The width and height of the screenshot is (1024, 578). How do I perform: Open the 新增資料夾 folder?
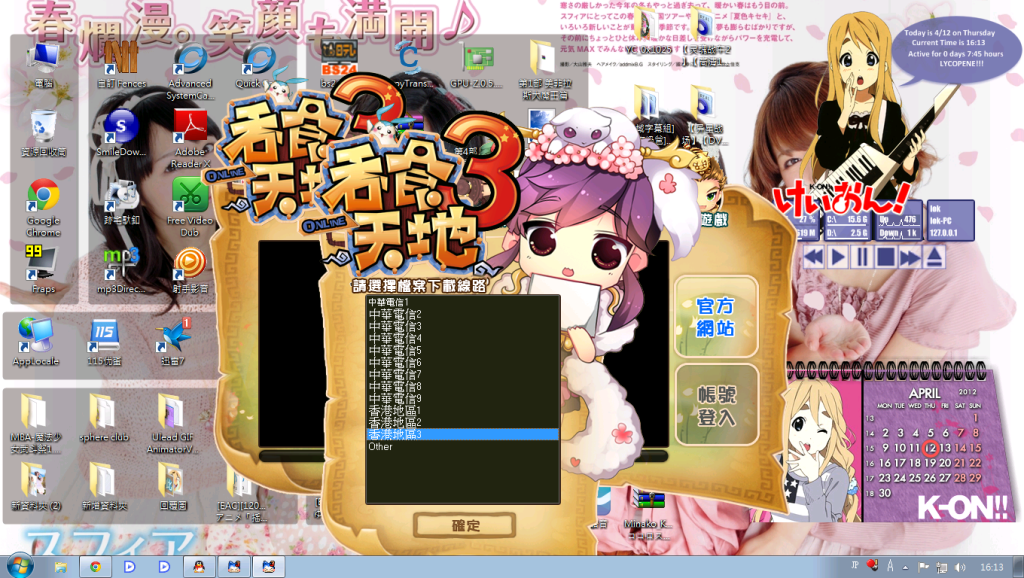pyautogui.click(x=104, y=487)
